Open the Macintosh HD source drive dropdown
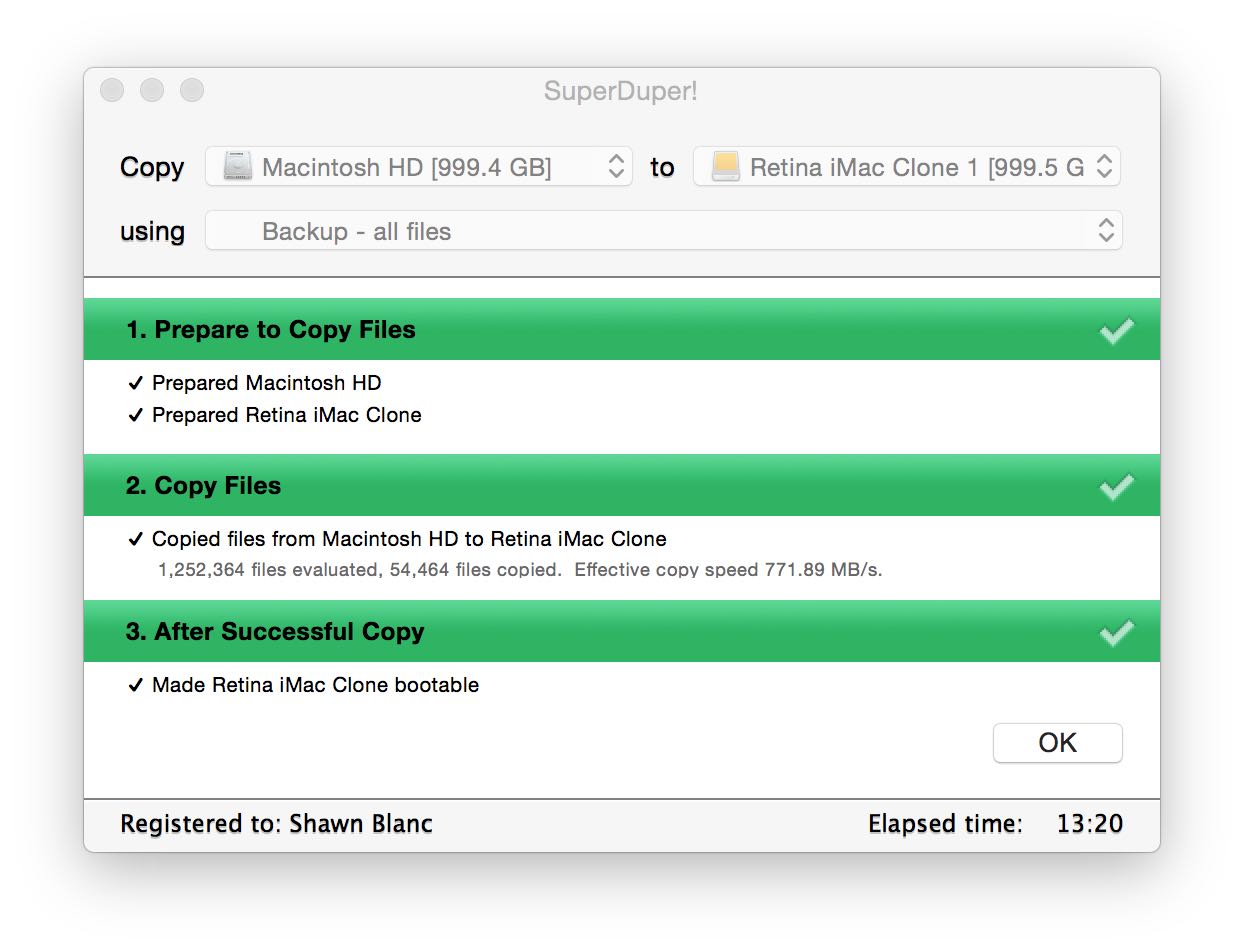1244x952 pixels. click(x=419, y=167)
